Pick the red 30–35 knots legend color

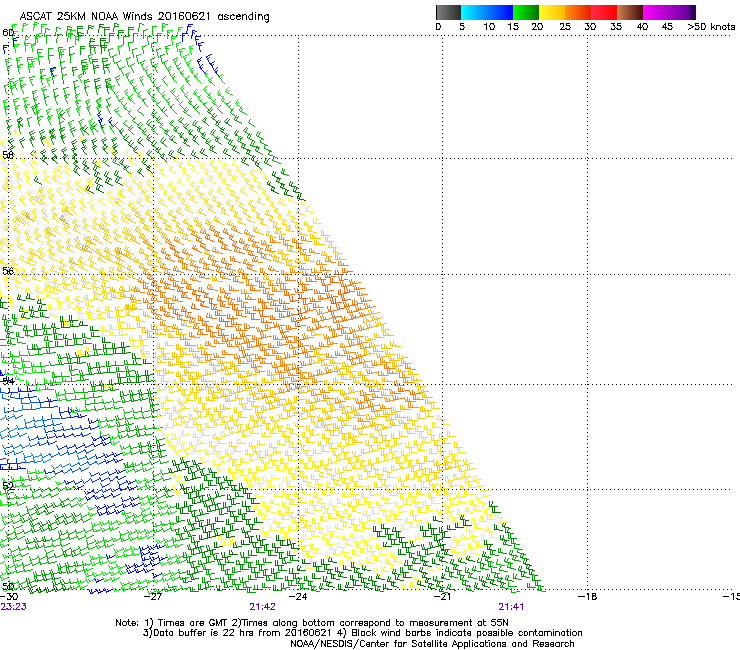[x=604, y=12]
